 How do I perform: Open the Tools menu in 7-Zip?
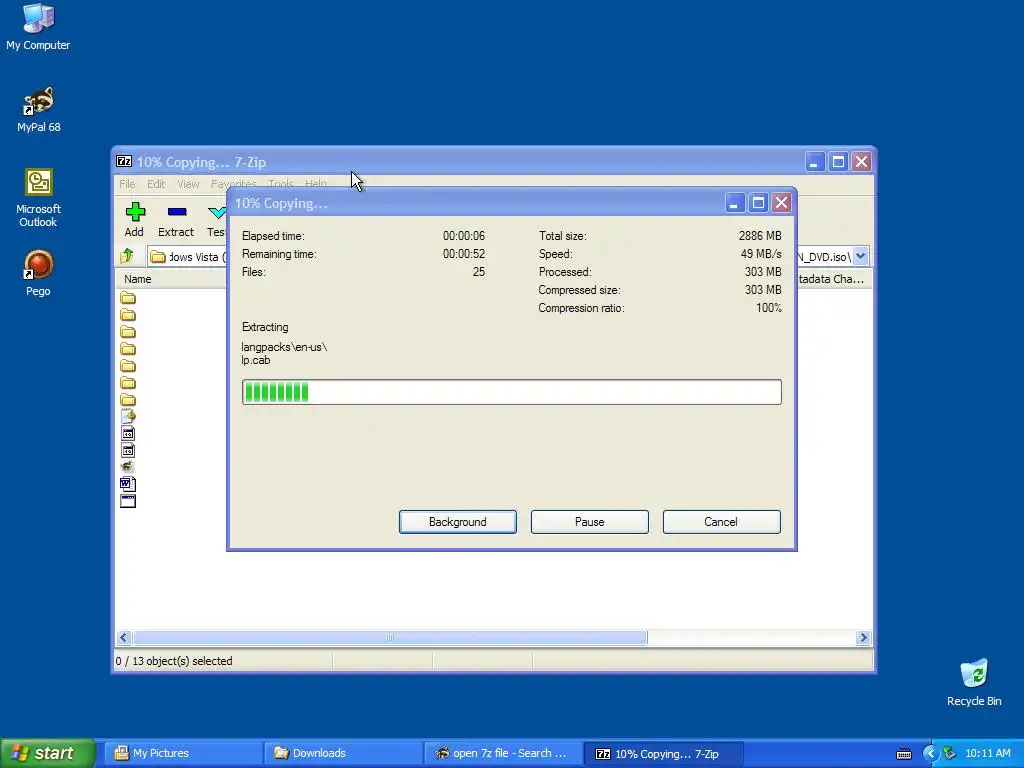[x=281, y=184]
